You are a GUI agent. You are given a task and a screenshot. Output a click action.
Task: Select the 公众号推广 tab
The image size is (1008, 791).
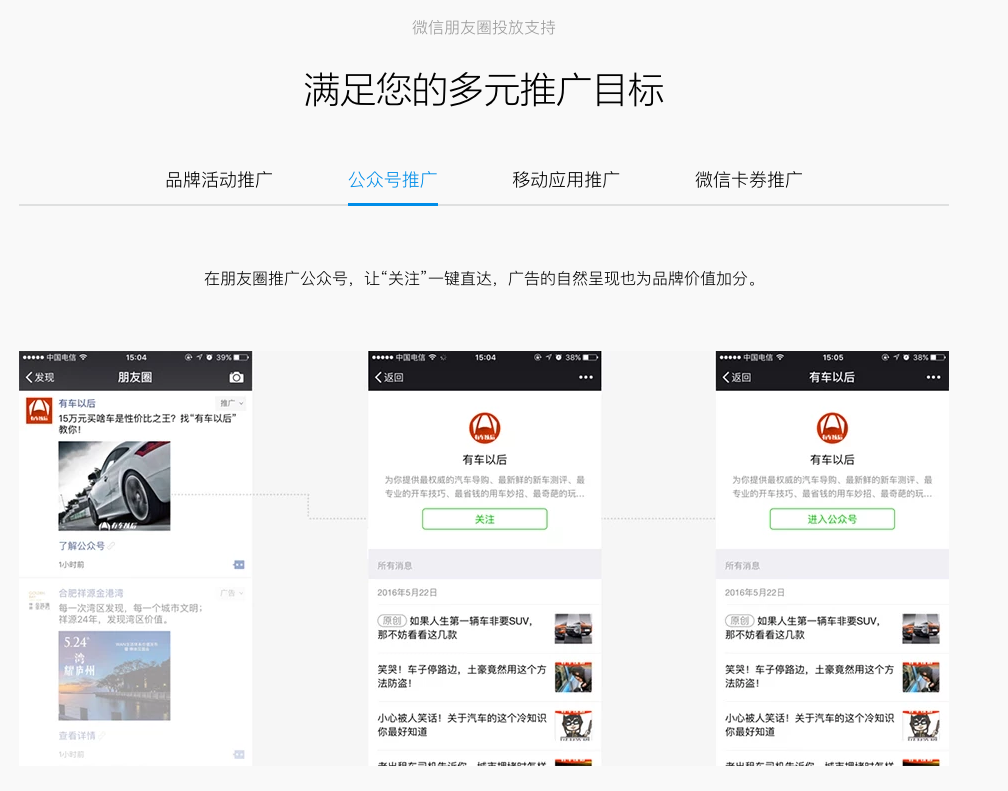point(393,179)
